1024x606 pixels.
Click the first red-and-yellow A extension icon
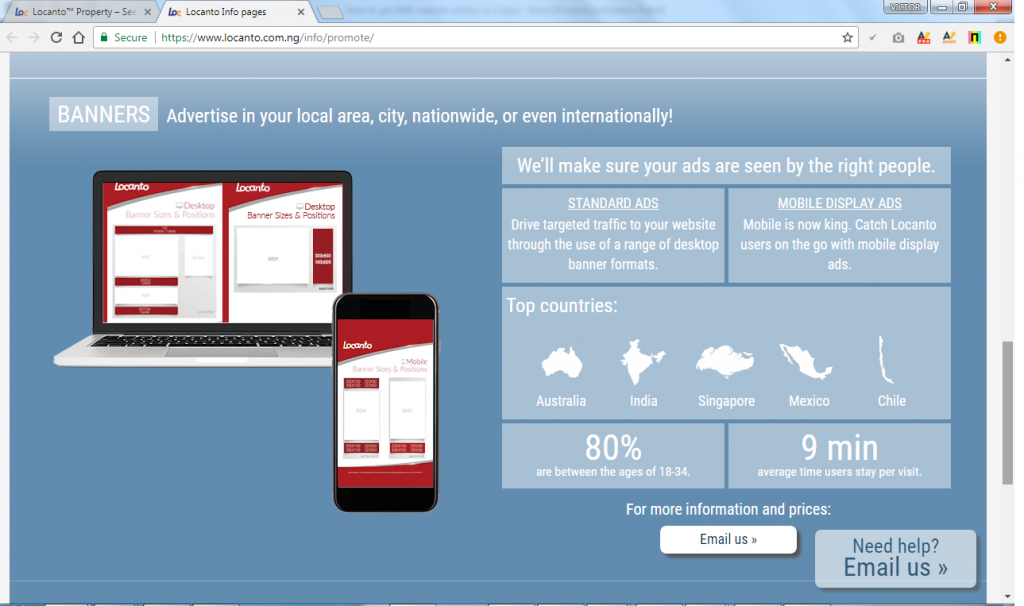[923, 37]
